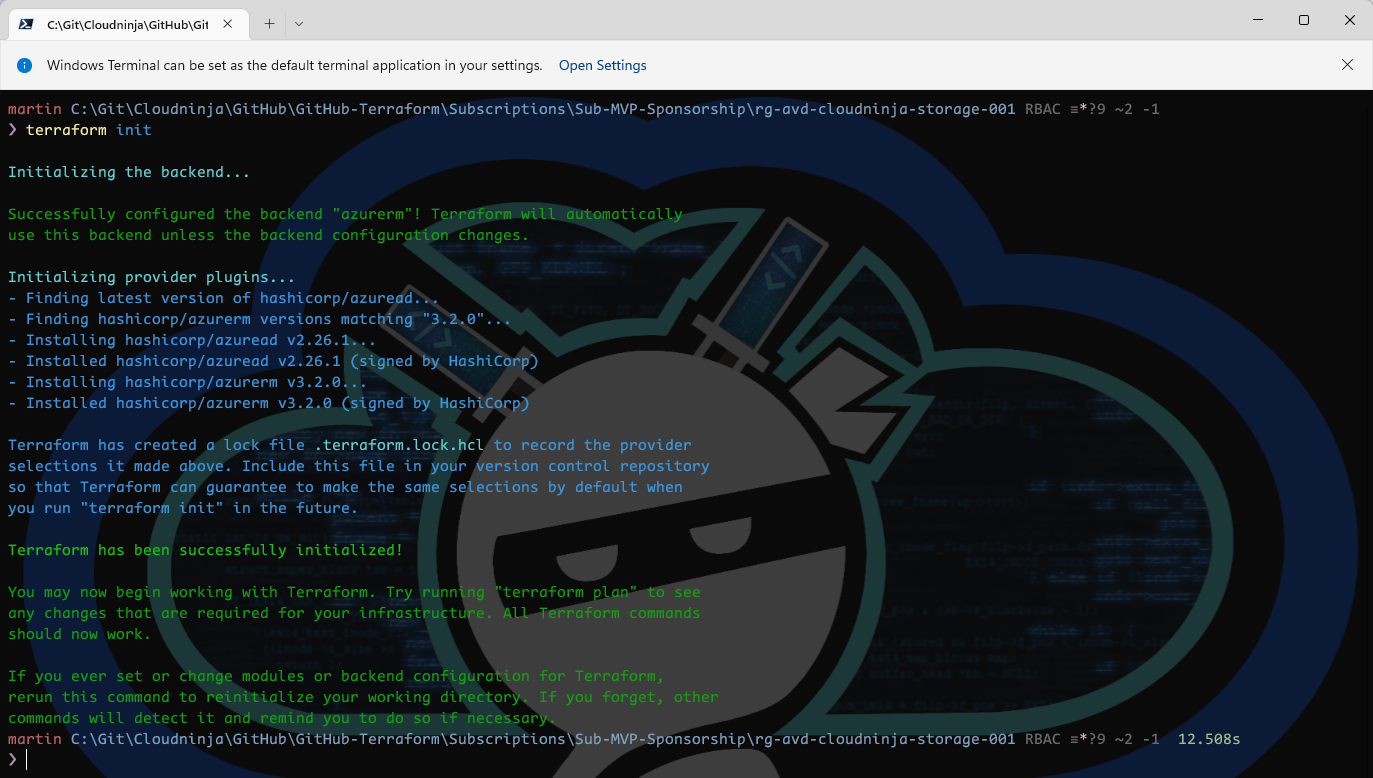This screenshot has height=778, width=1373.
Task: Maximize the Windows Terminal window
Action: point(1304,20)
